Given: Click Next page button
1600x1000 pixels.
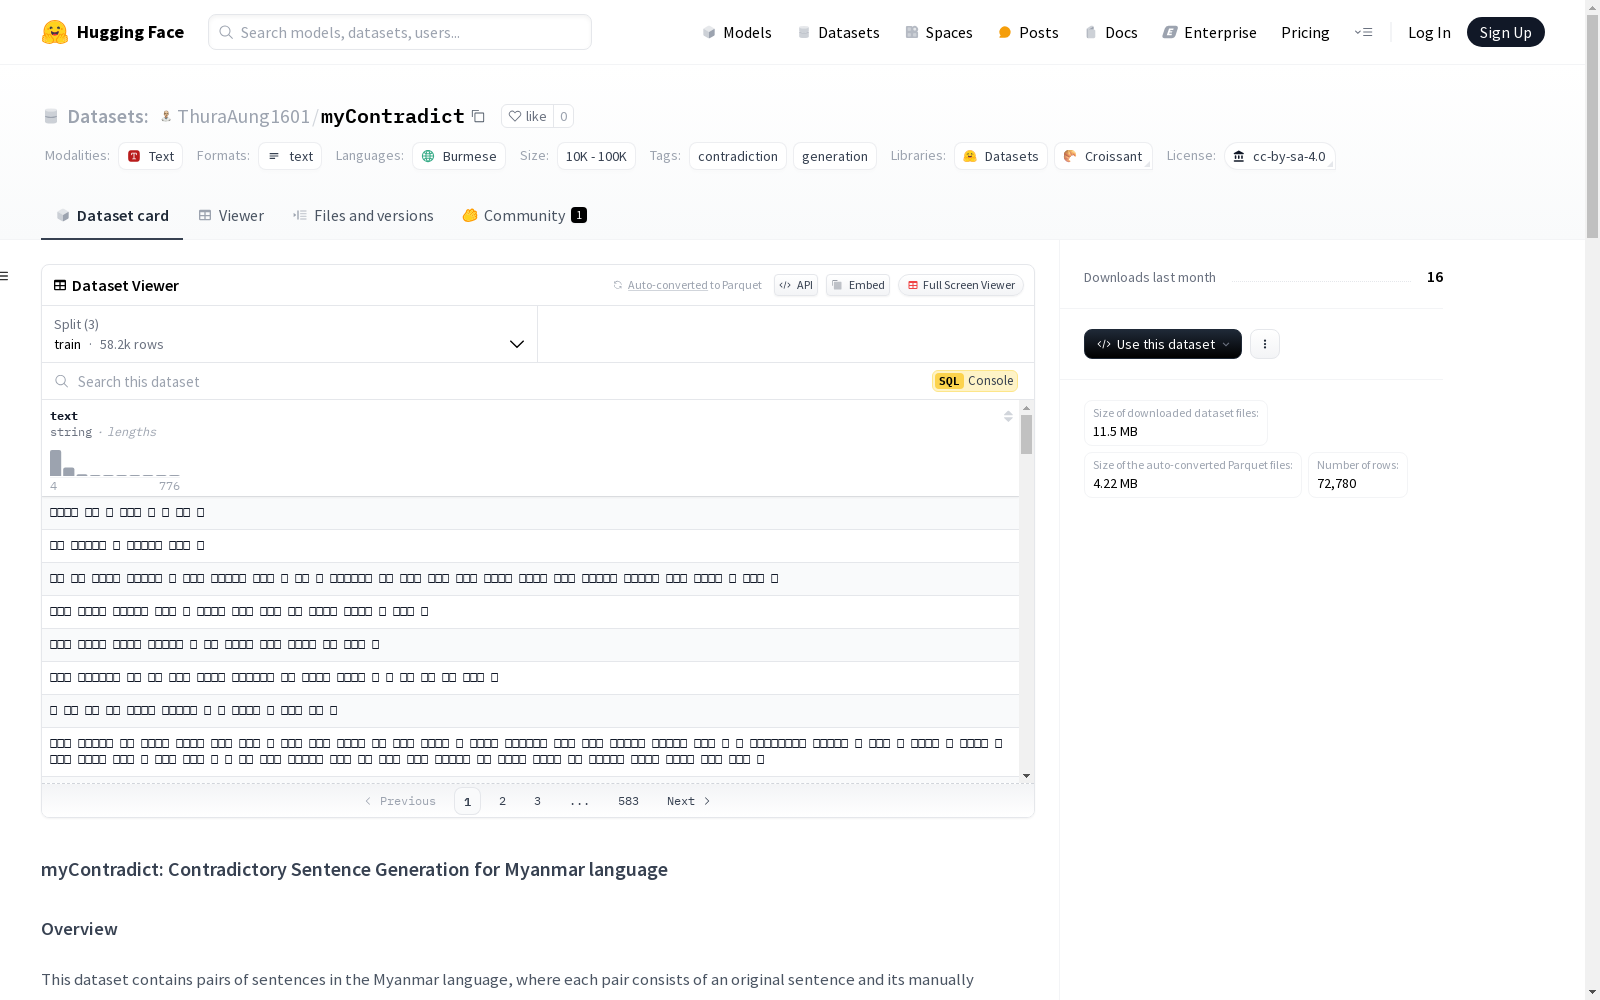Looking at the screenshot, I should point(689,801).
